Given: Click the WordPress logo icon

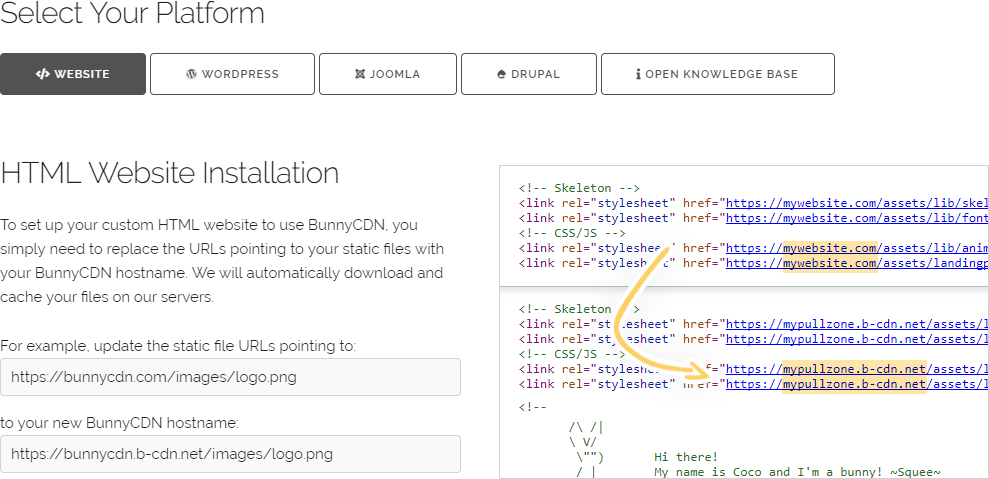Looking at the screenshot, I should pos(192,74).
